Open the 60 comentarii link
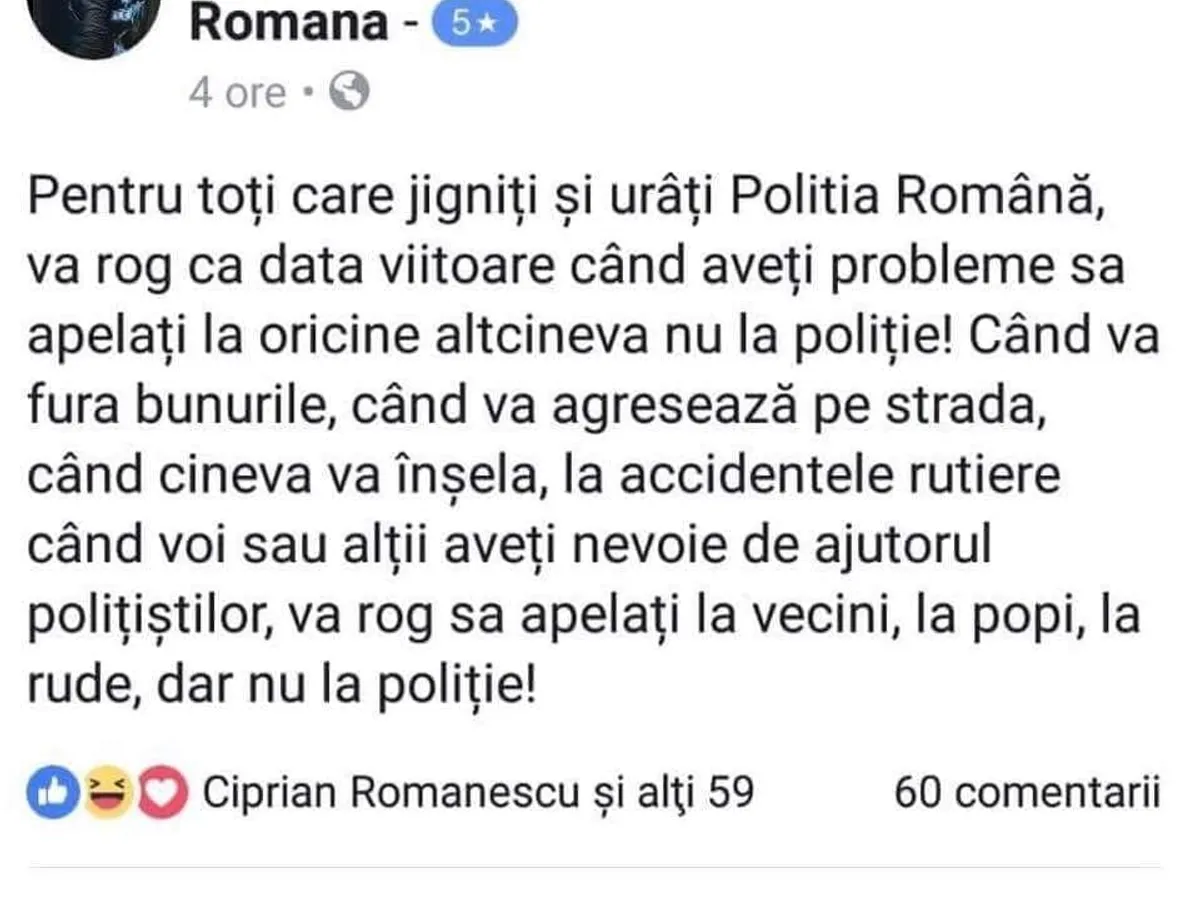This screenshot has width=1200, height=900. point(1027,793)
